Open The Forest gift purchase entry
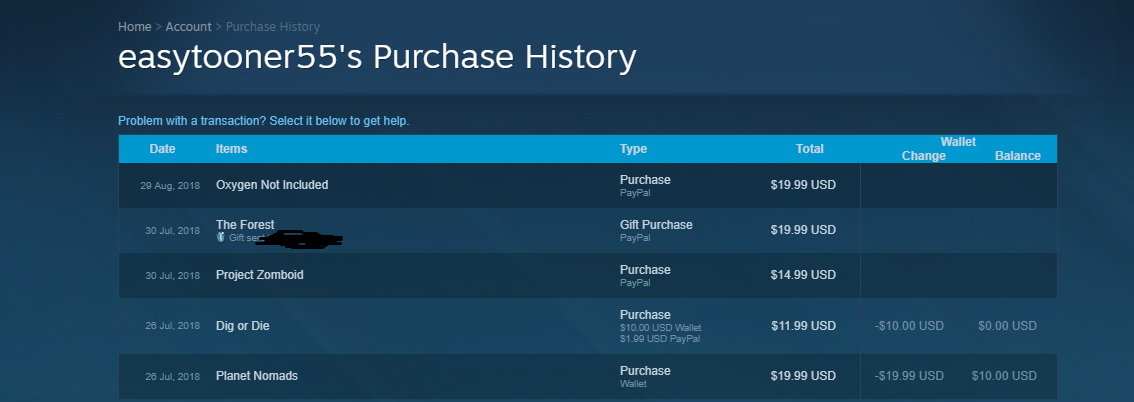Screen dimensions: 1134x402 [245, 225]
